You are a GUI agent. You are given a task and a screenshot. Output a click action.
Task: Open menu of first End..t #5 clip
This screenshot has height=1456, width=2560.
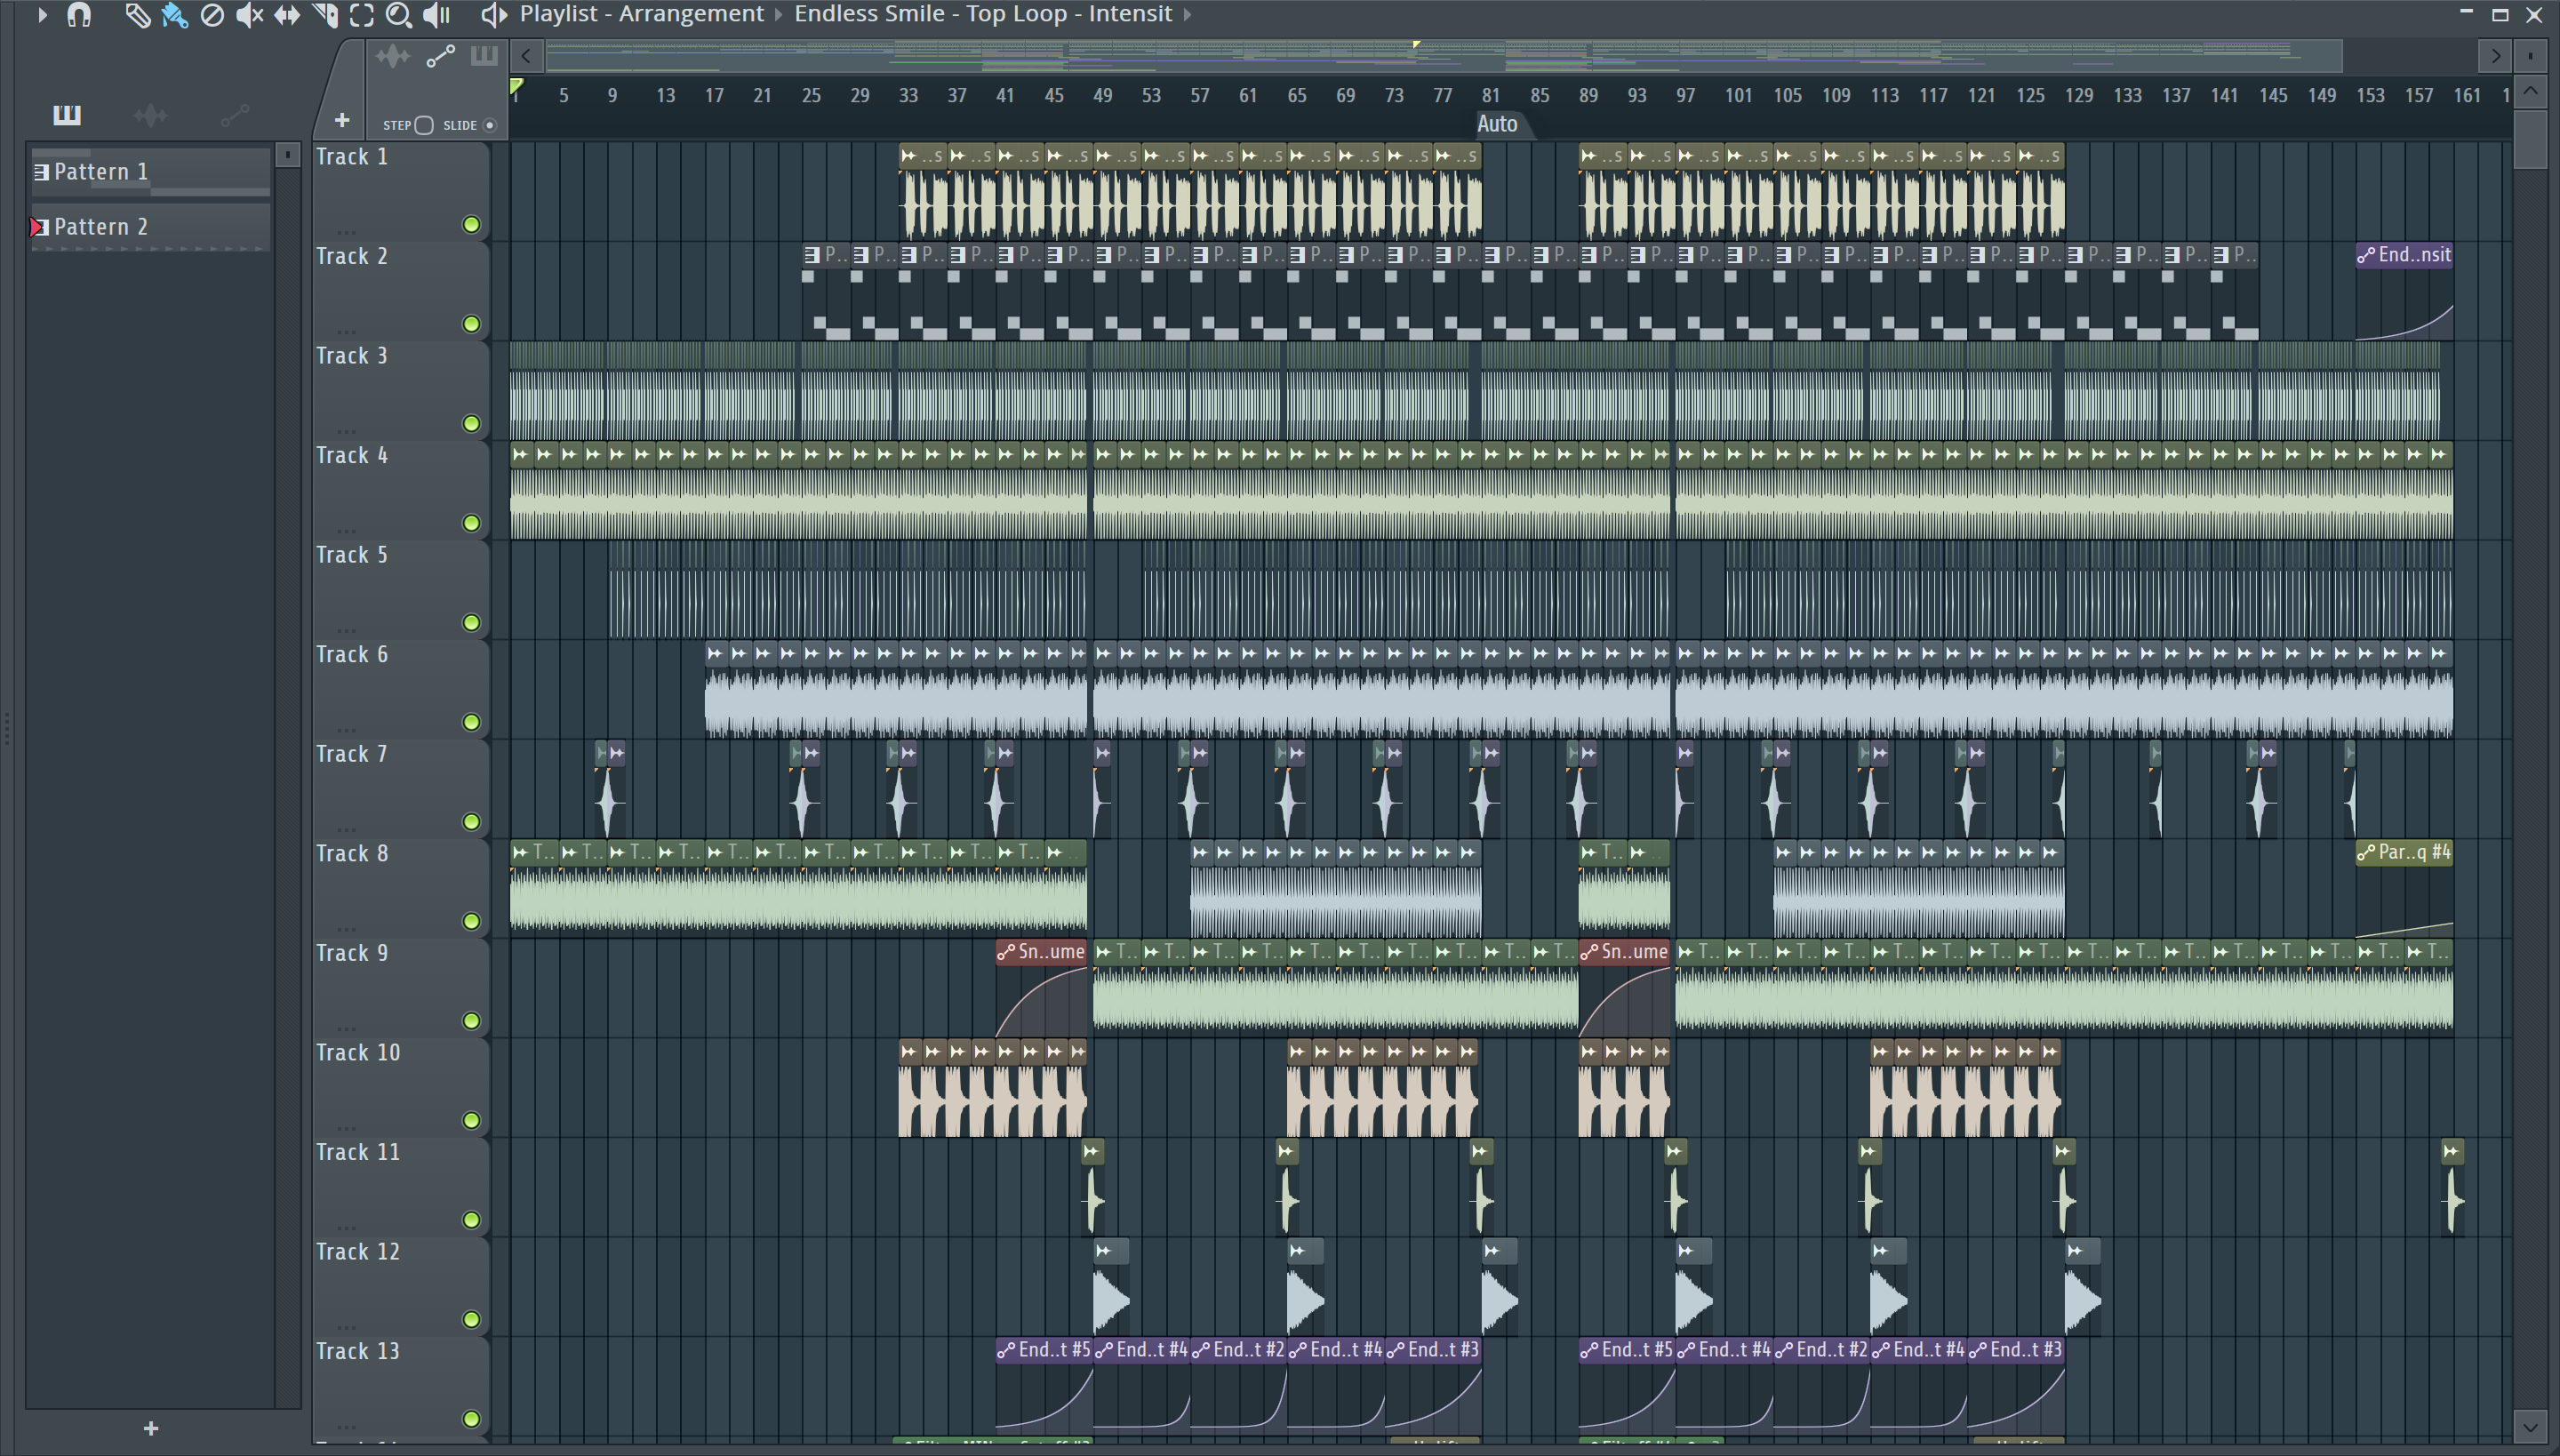tap(1006, 1351)
